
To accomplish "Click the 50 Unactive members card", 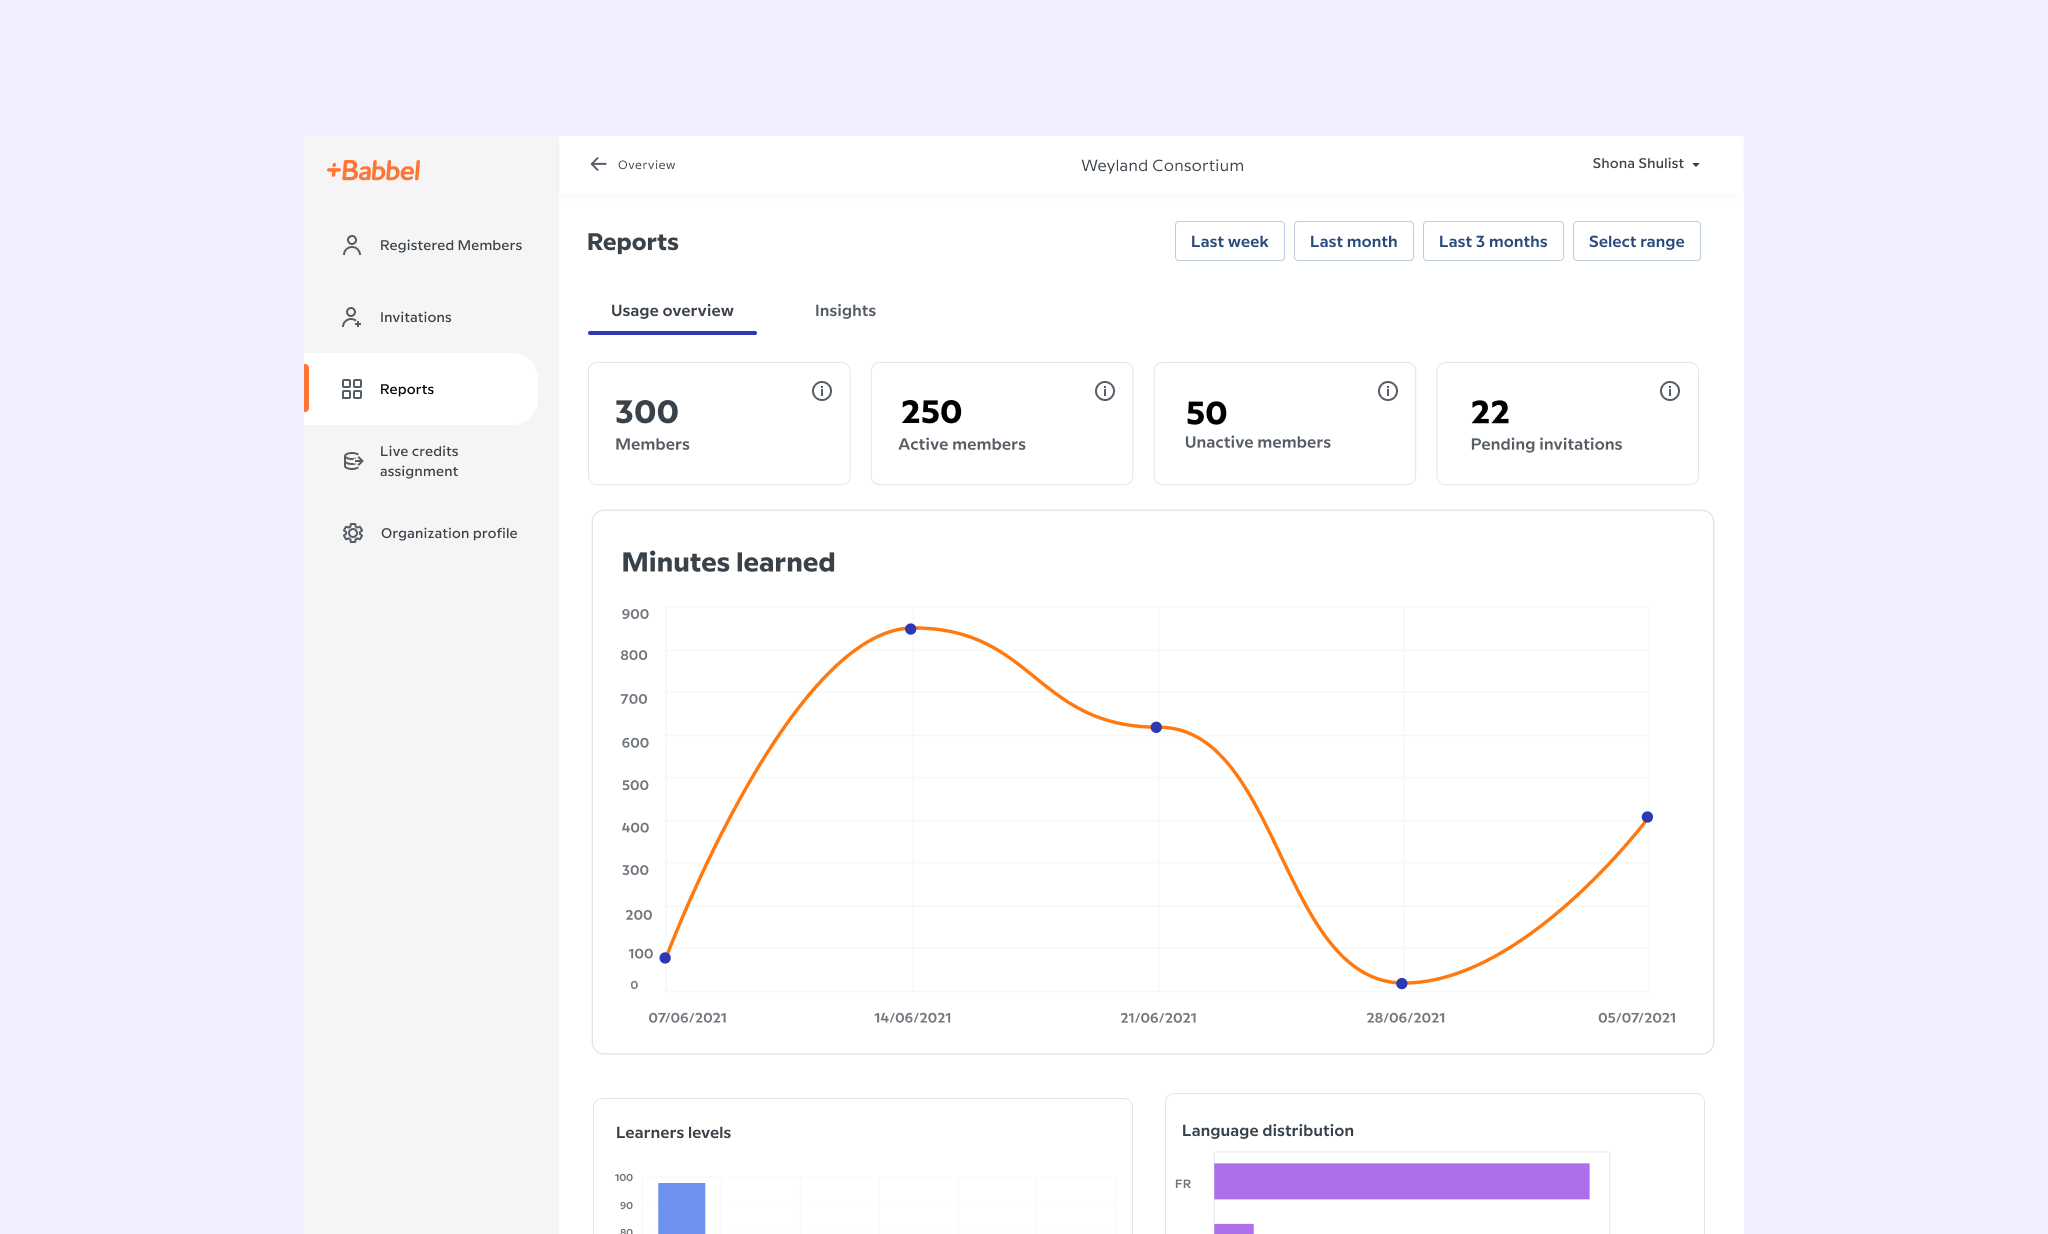I will pyautogui.click(x=1285, y=424).
